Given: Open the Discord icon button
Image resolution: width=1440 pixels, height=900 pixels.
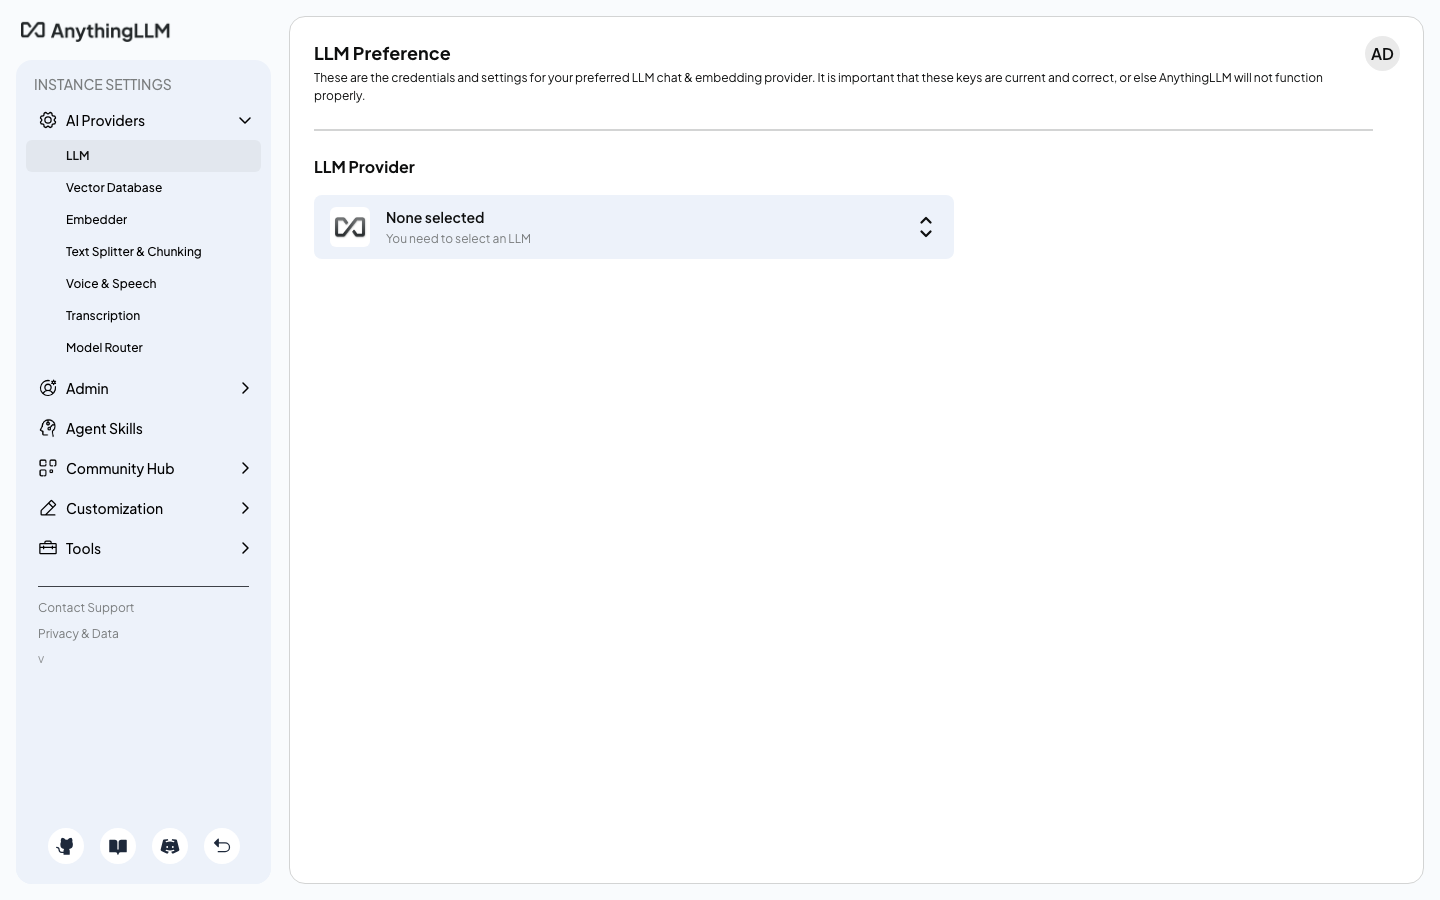Looking at the screenshot, I should click(170, 846).
